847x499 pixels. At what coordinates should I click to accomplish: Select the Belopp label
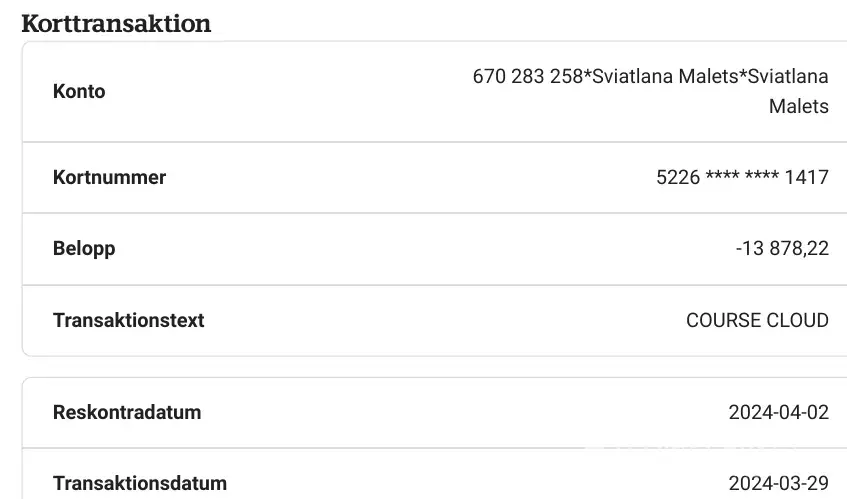(x=84, y=248)
